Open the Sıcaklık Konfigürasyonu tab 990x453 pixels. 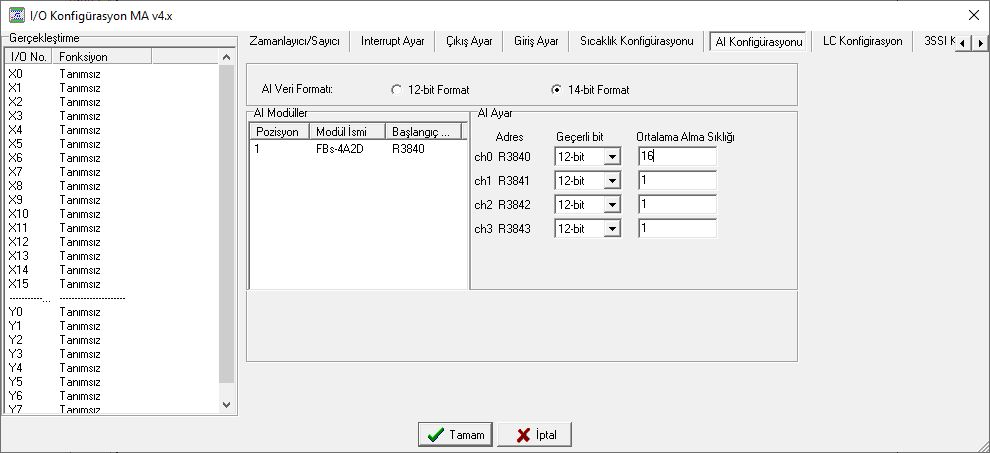636,42
